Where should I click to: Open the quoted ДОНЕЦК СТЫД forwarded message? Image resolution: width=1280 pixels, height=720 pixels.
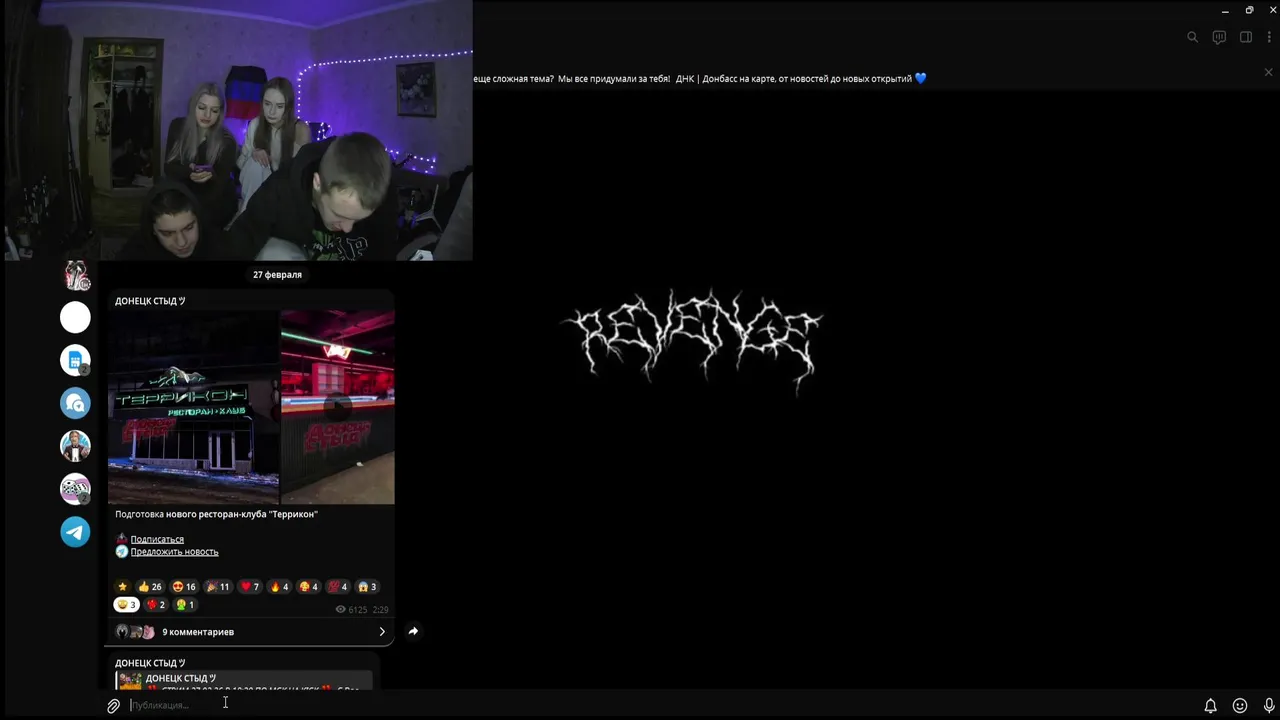pos(244,682)
